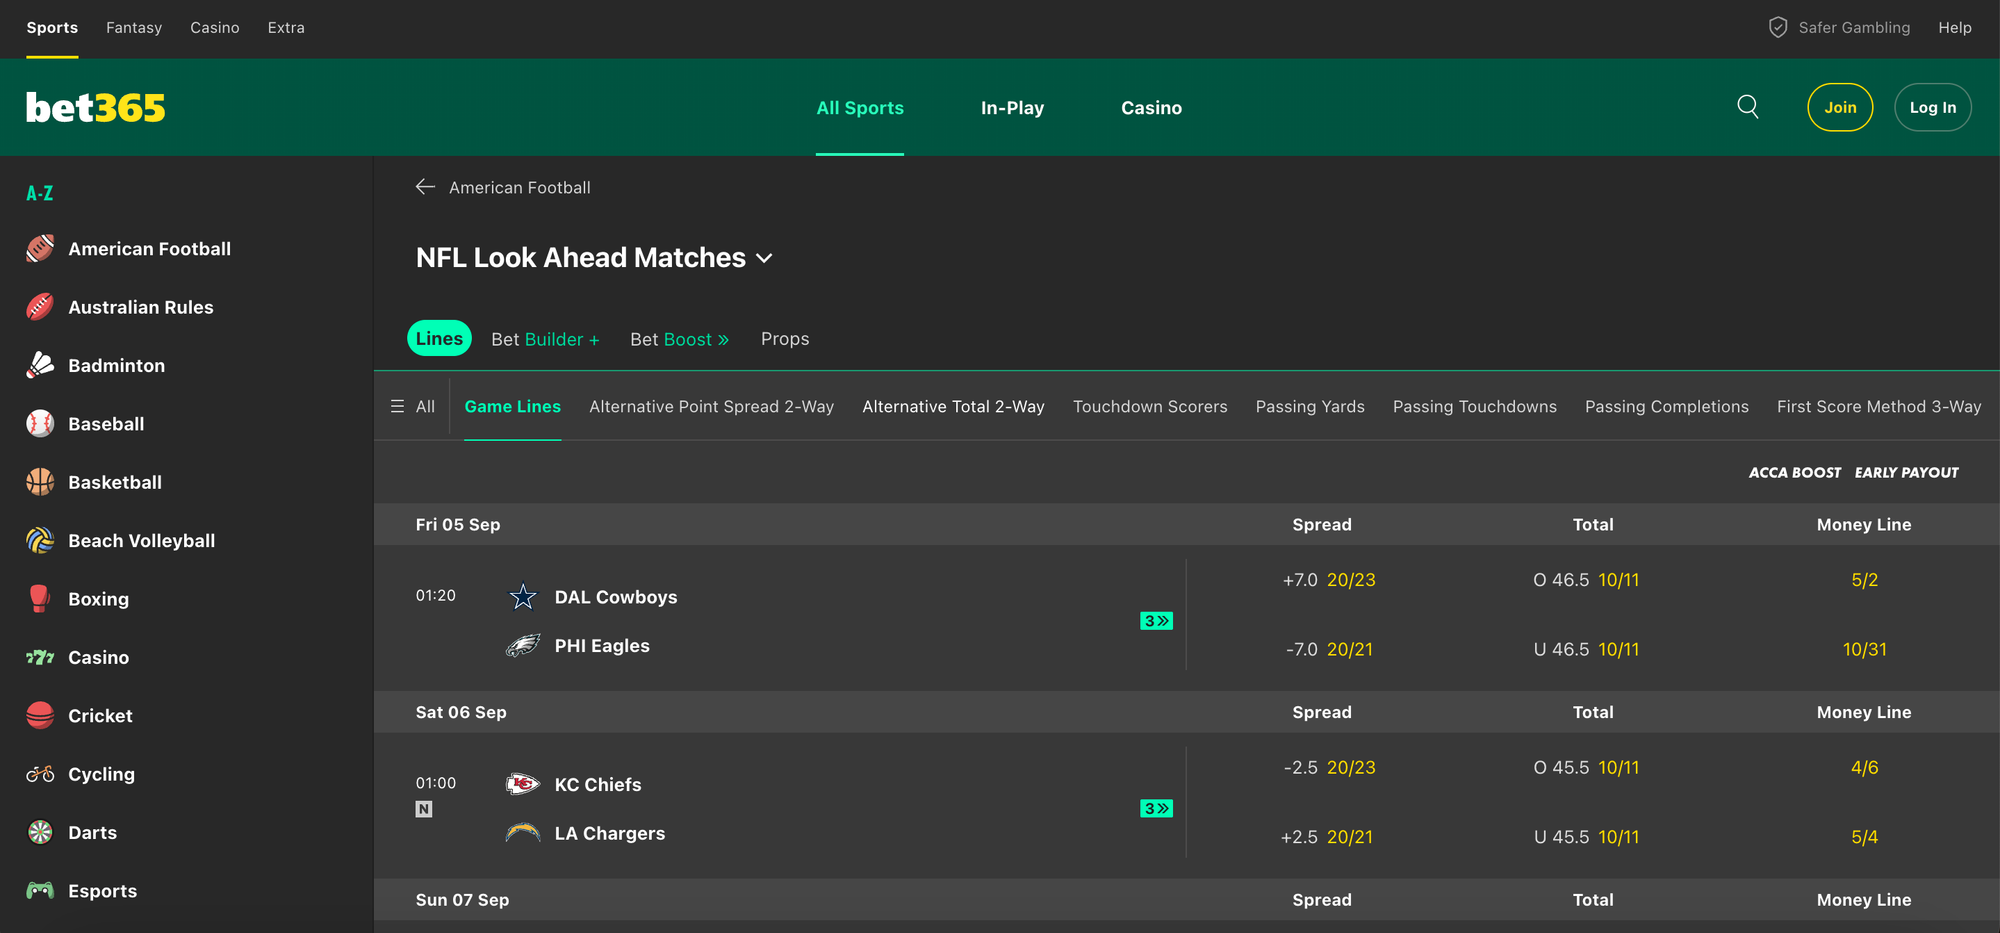Open the Passing Touchdowns tab
The image size is (2000, 933).
coord(1474,406)
